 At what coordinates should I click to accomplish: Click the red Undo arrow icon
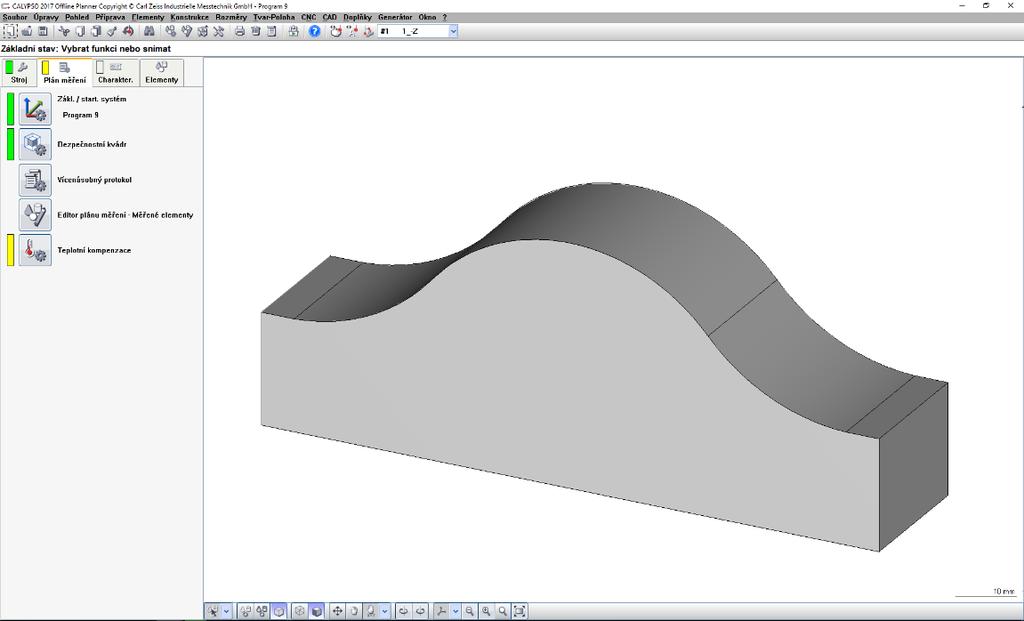click(128, 31)
